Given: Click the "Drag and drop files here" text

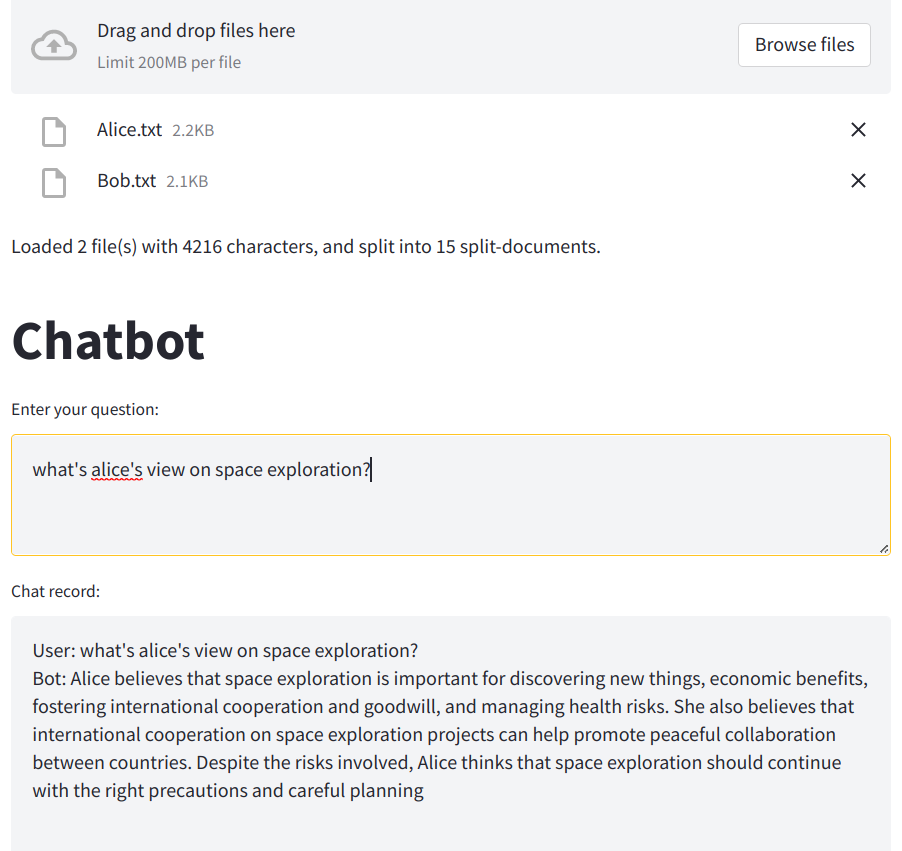Looking at the screenshot, I should point(196,31).
